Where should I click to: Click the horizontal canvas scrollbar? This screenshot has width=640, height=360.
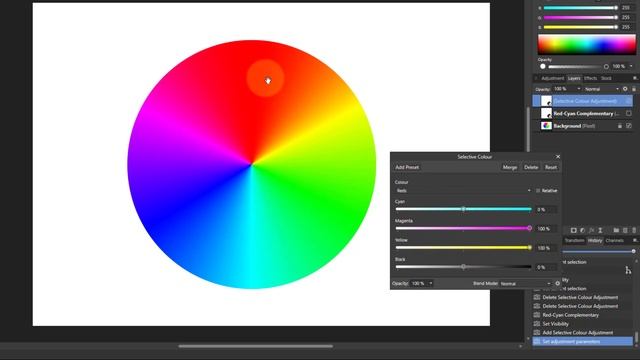[256, 346]
